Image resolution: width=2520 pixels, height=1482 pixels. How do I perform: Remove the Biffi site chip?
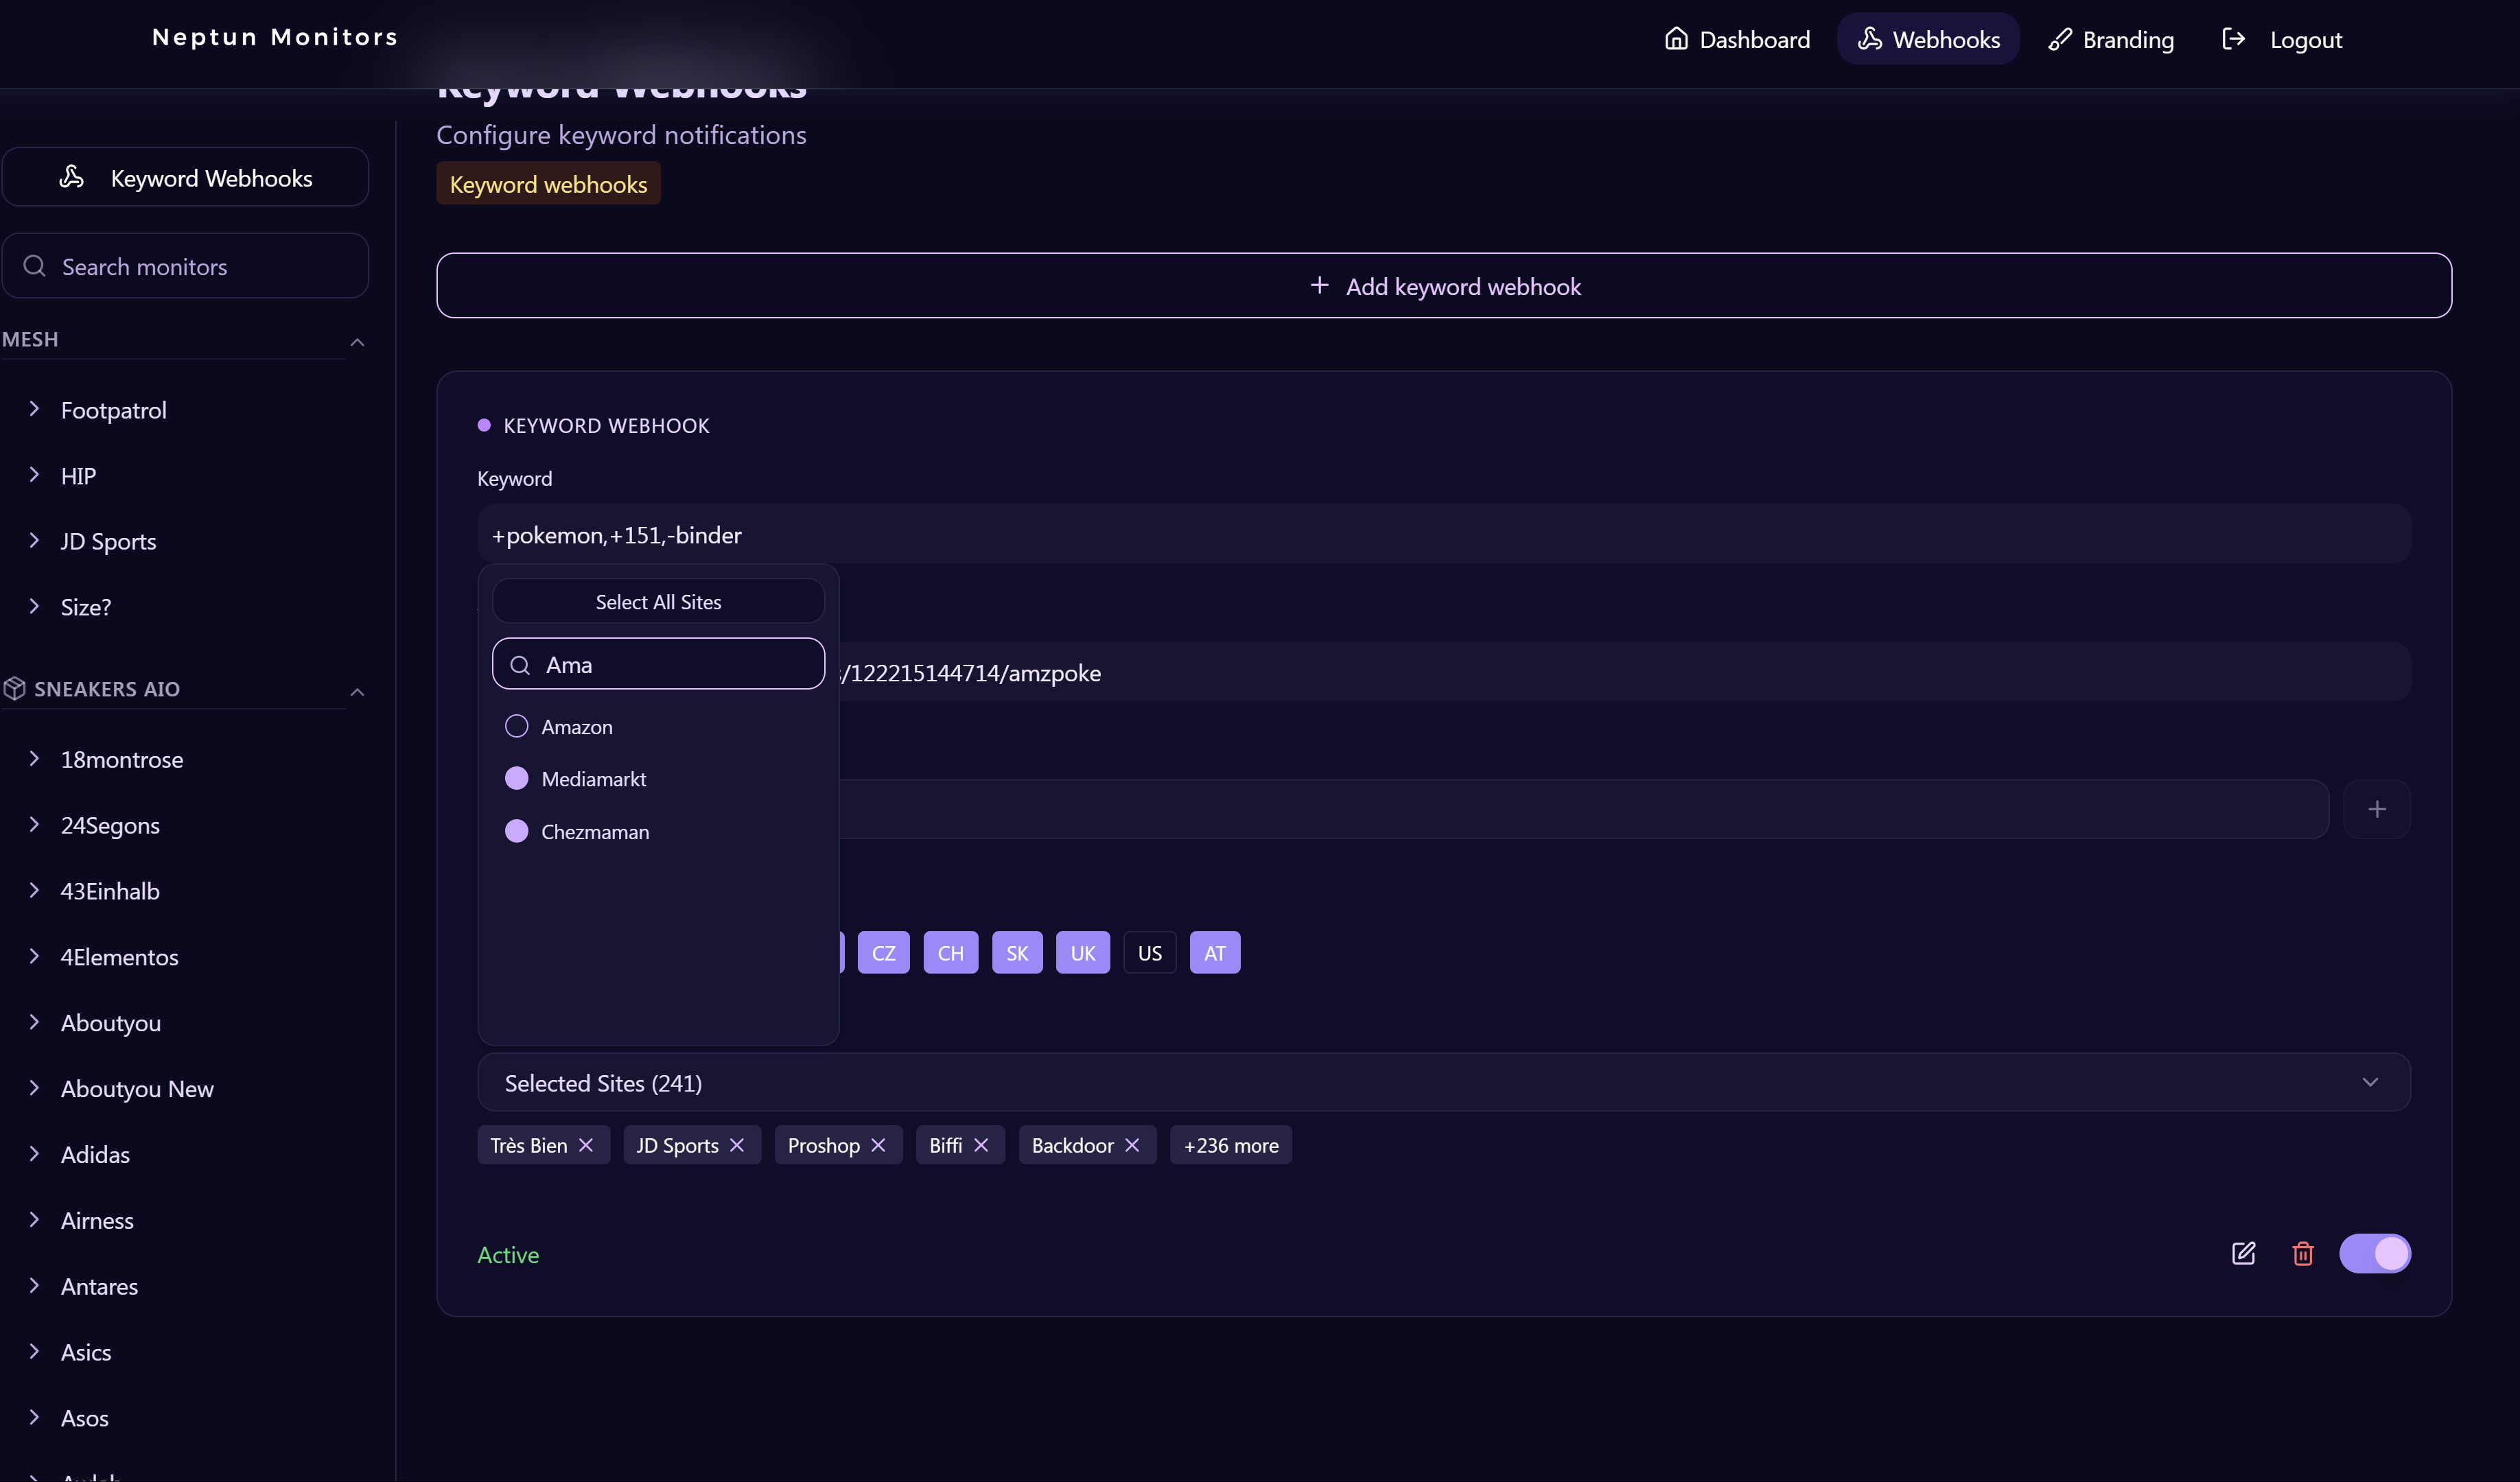pos(981,1145)
